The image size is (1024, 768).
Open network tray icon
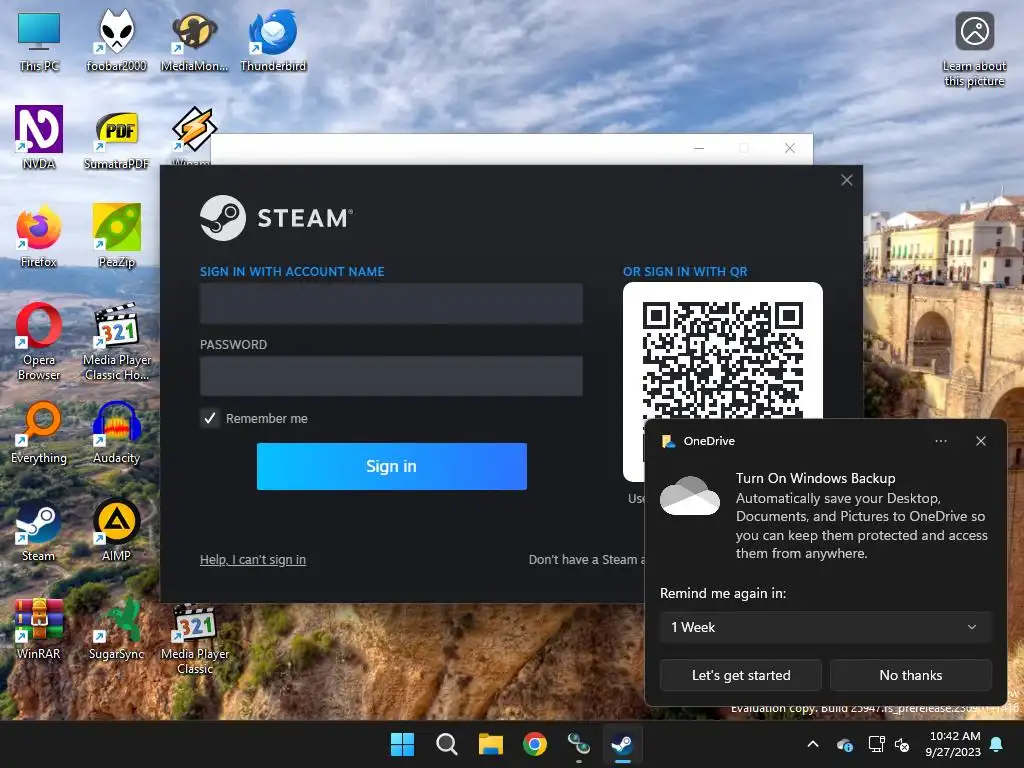[876, 744]
